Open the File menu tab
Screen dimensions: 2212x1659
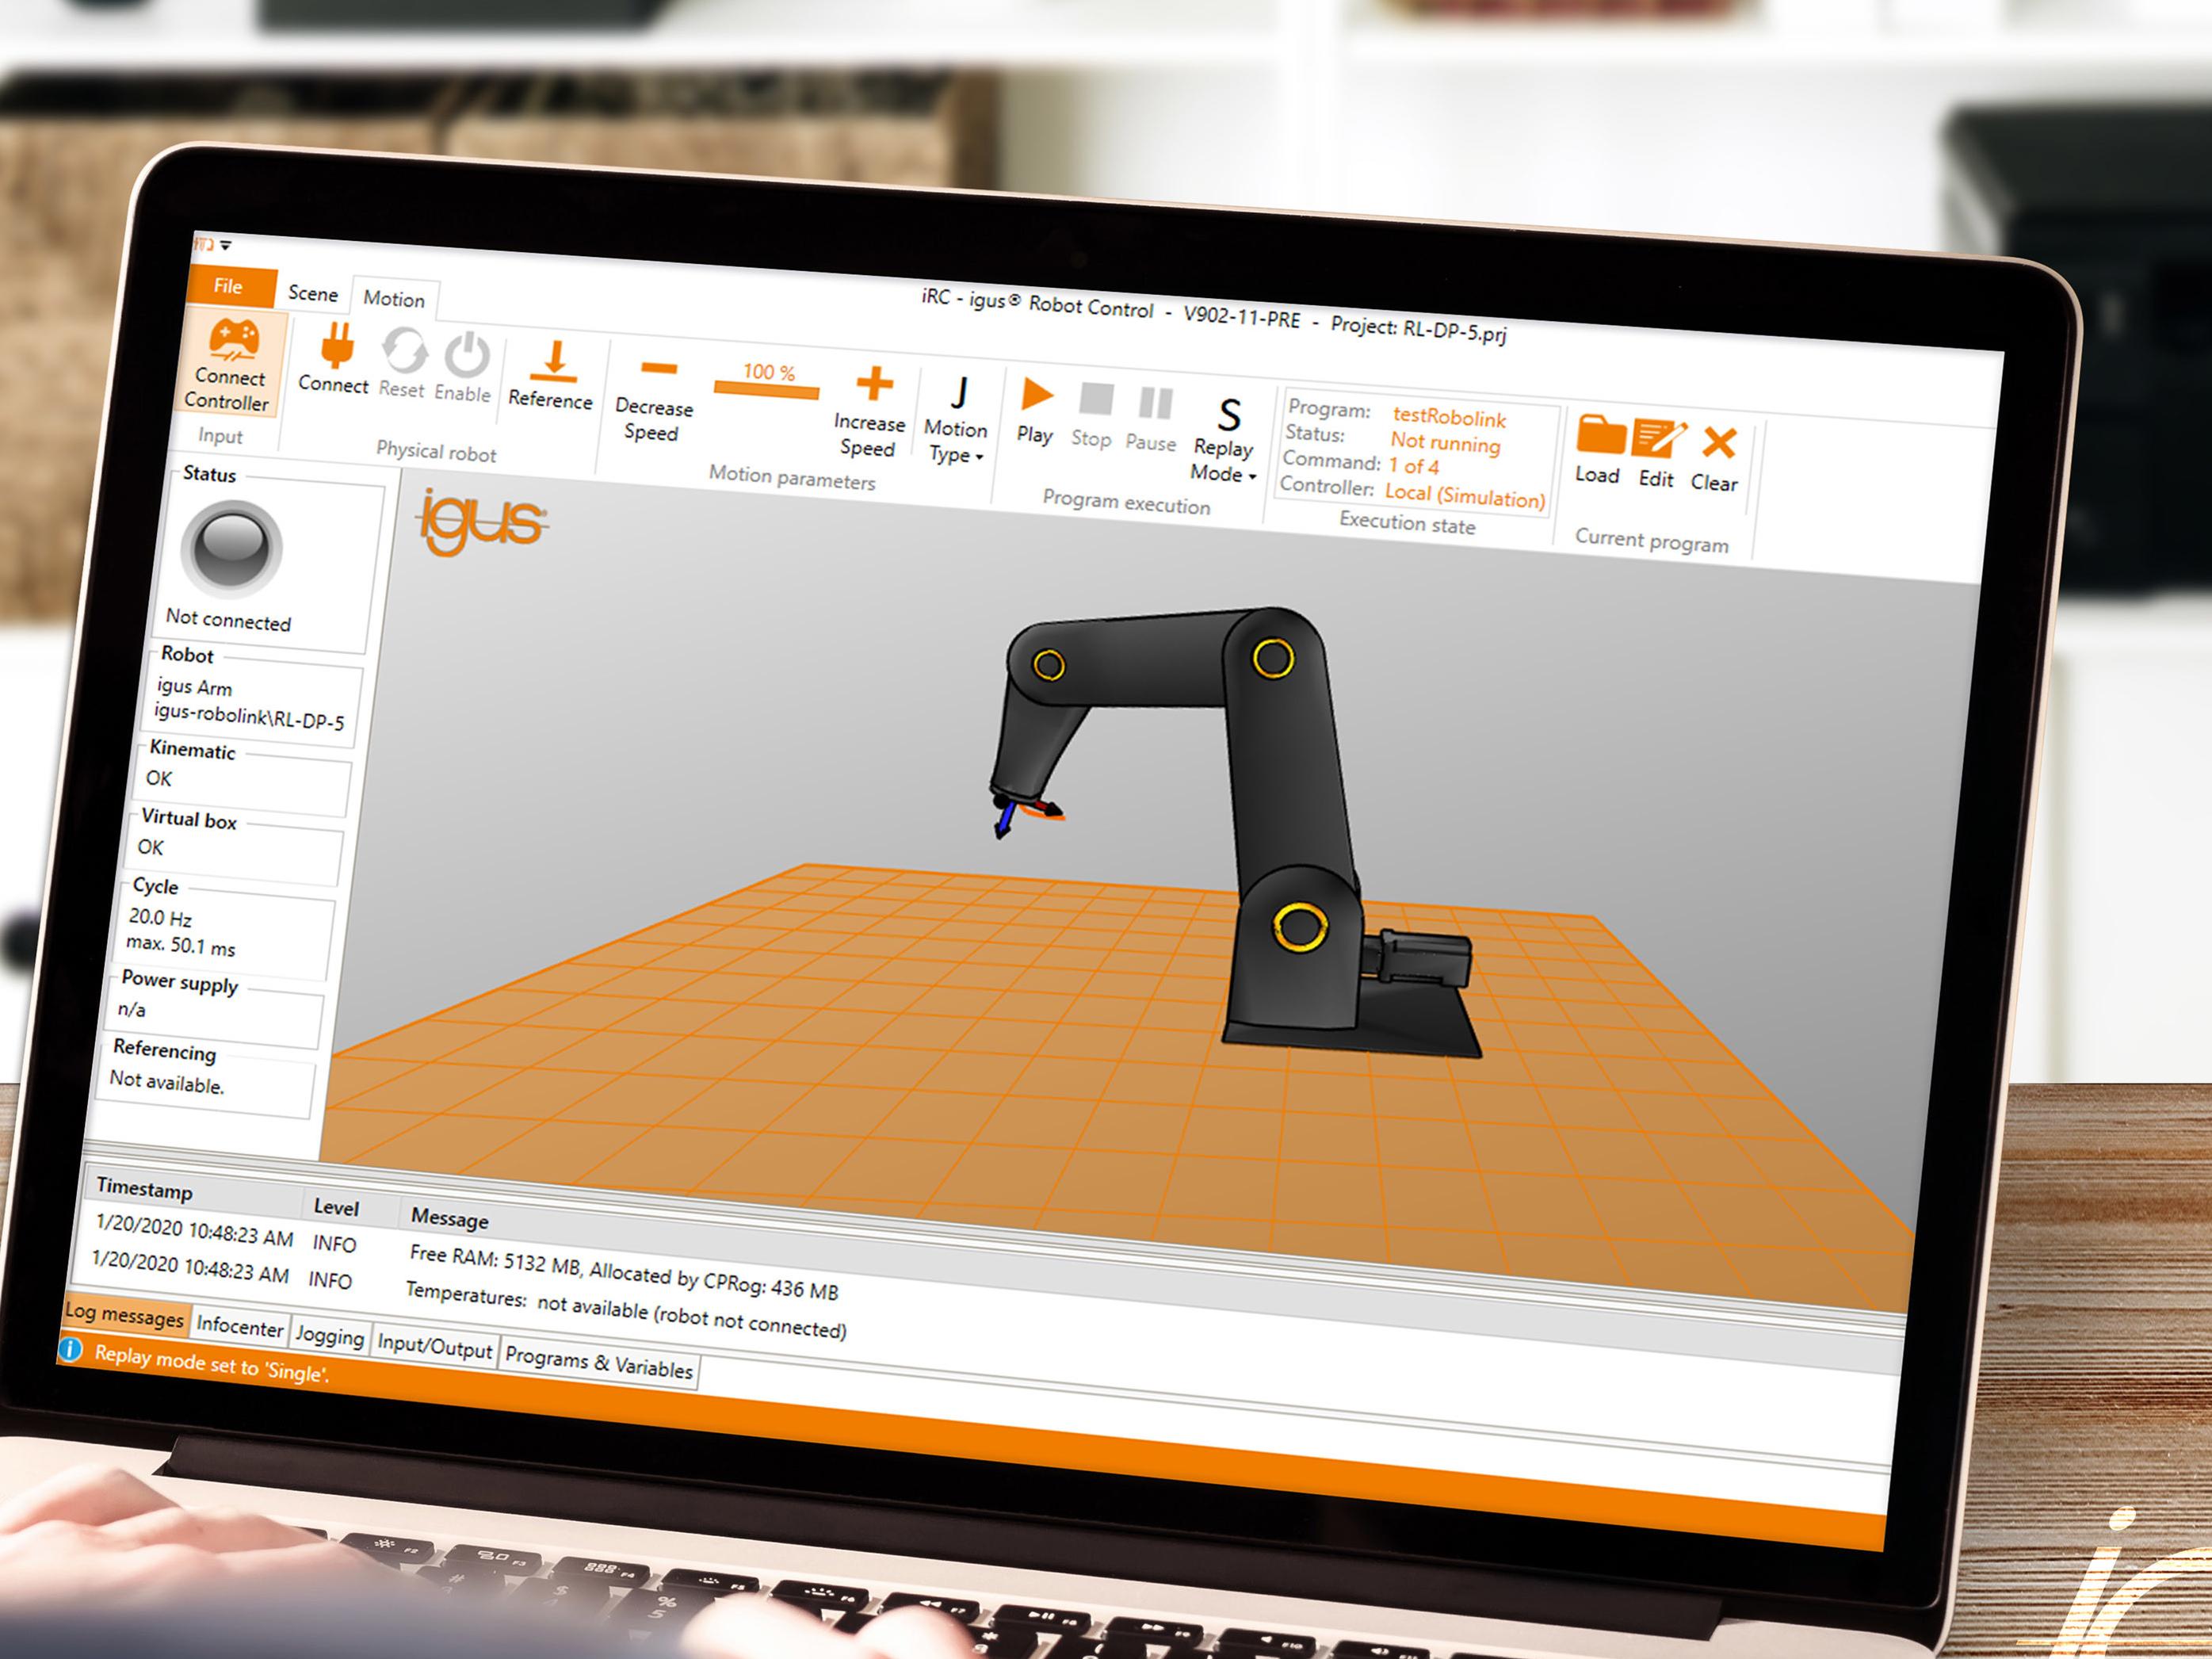point(230,286)
